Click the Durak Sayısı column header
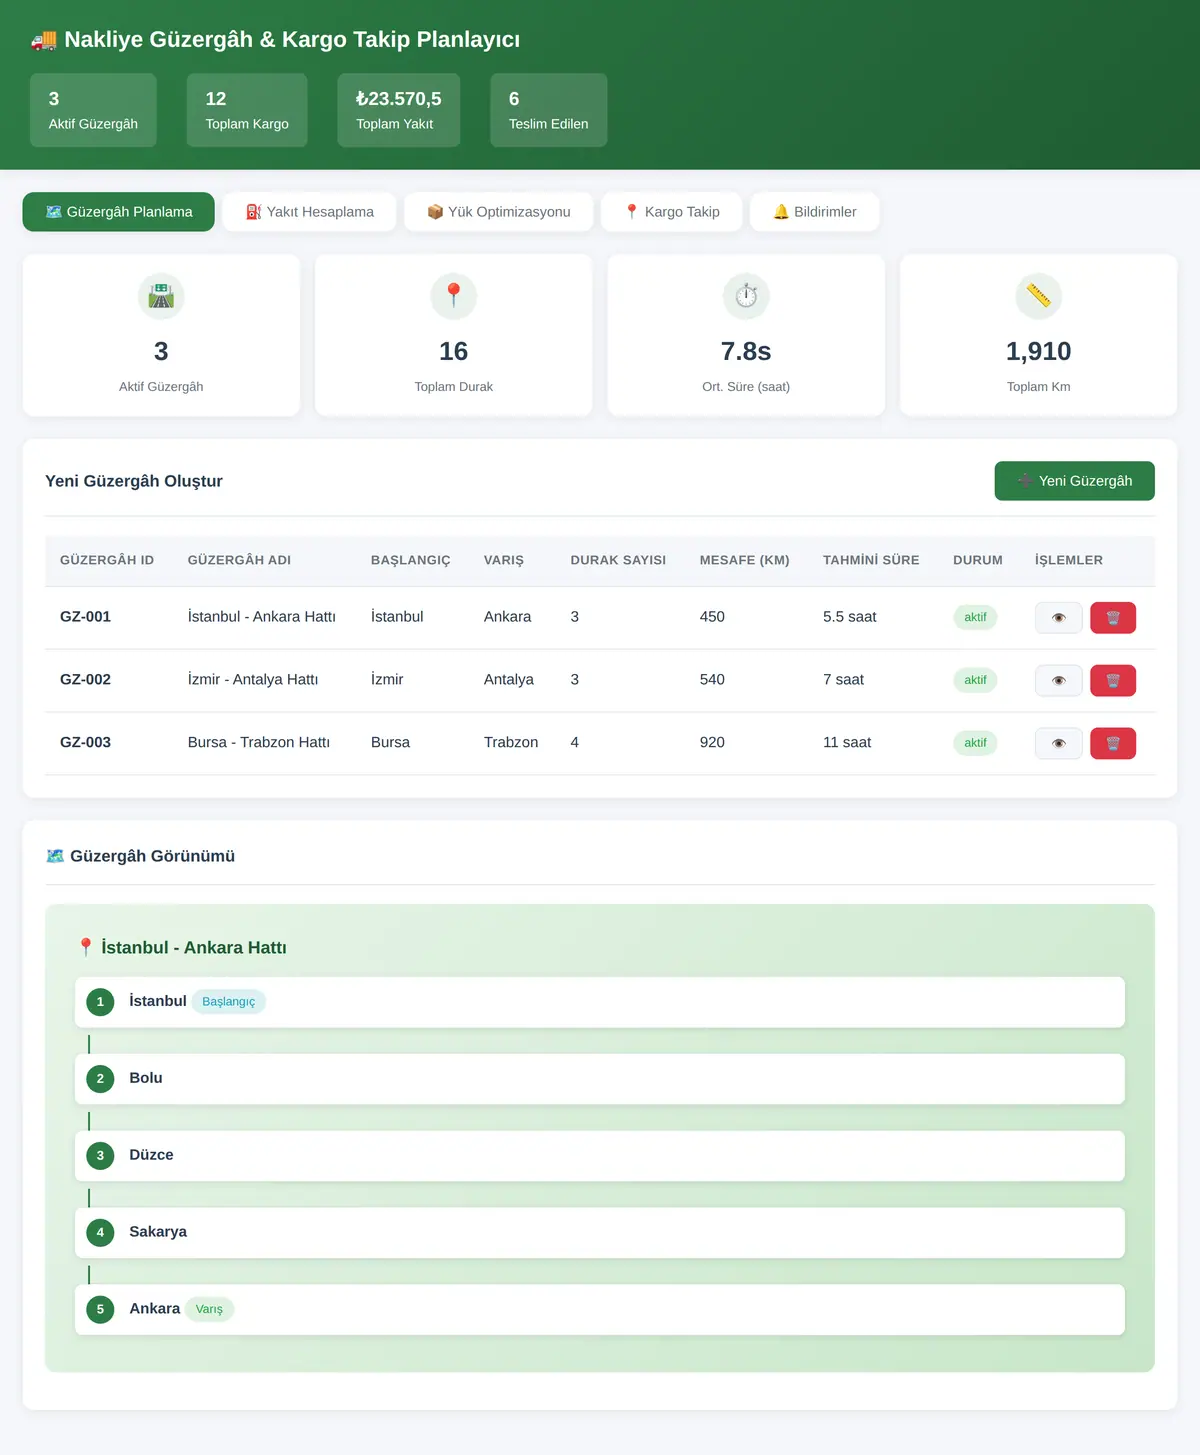 [618, 560]
